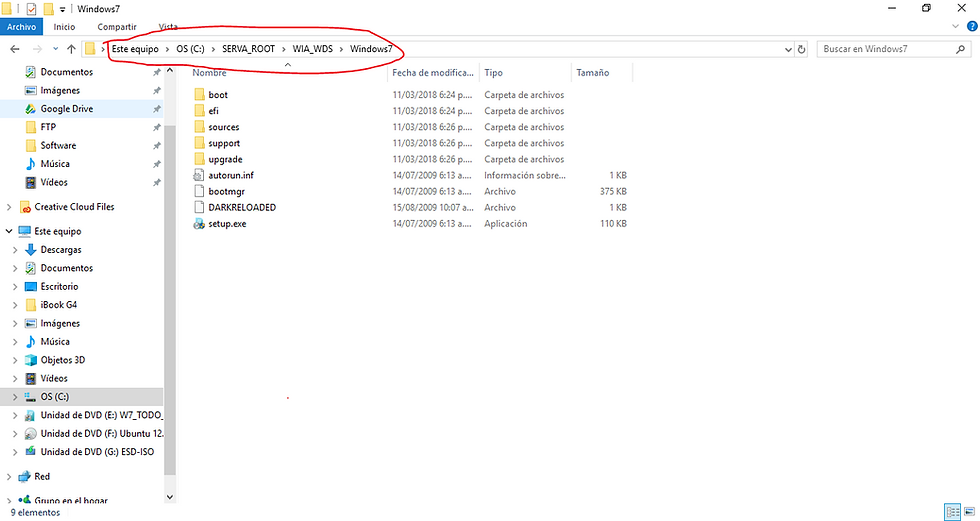The height and width of the screenshot is (521, 980).
Task: Select the autorun.inf file icon
Action: tap(199, 175)
